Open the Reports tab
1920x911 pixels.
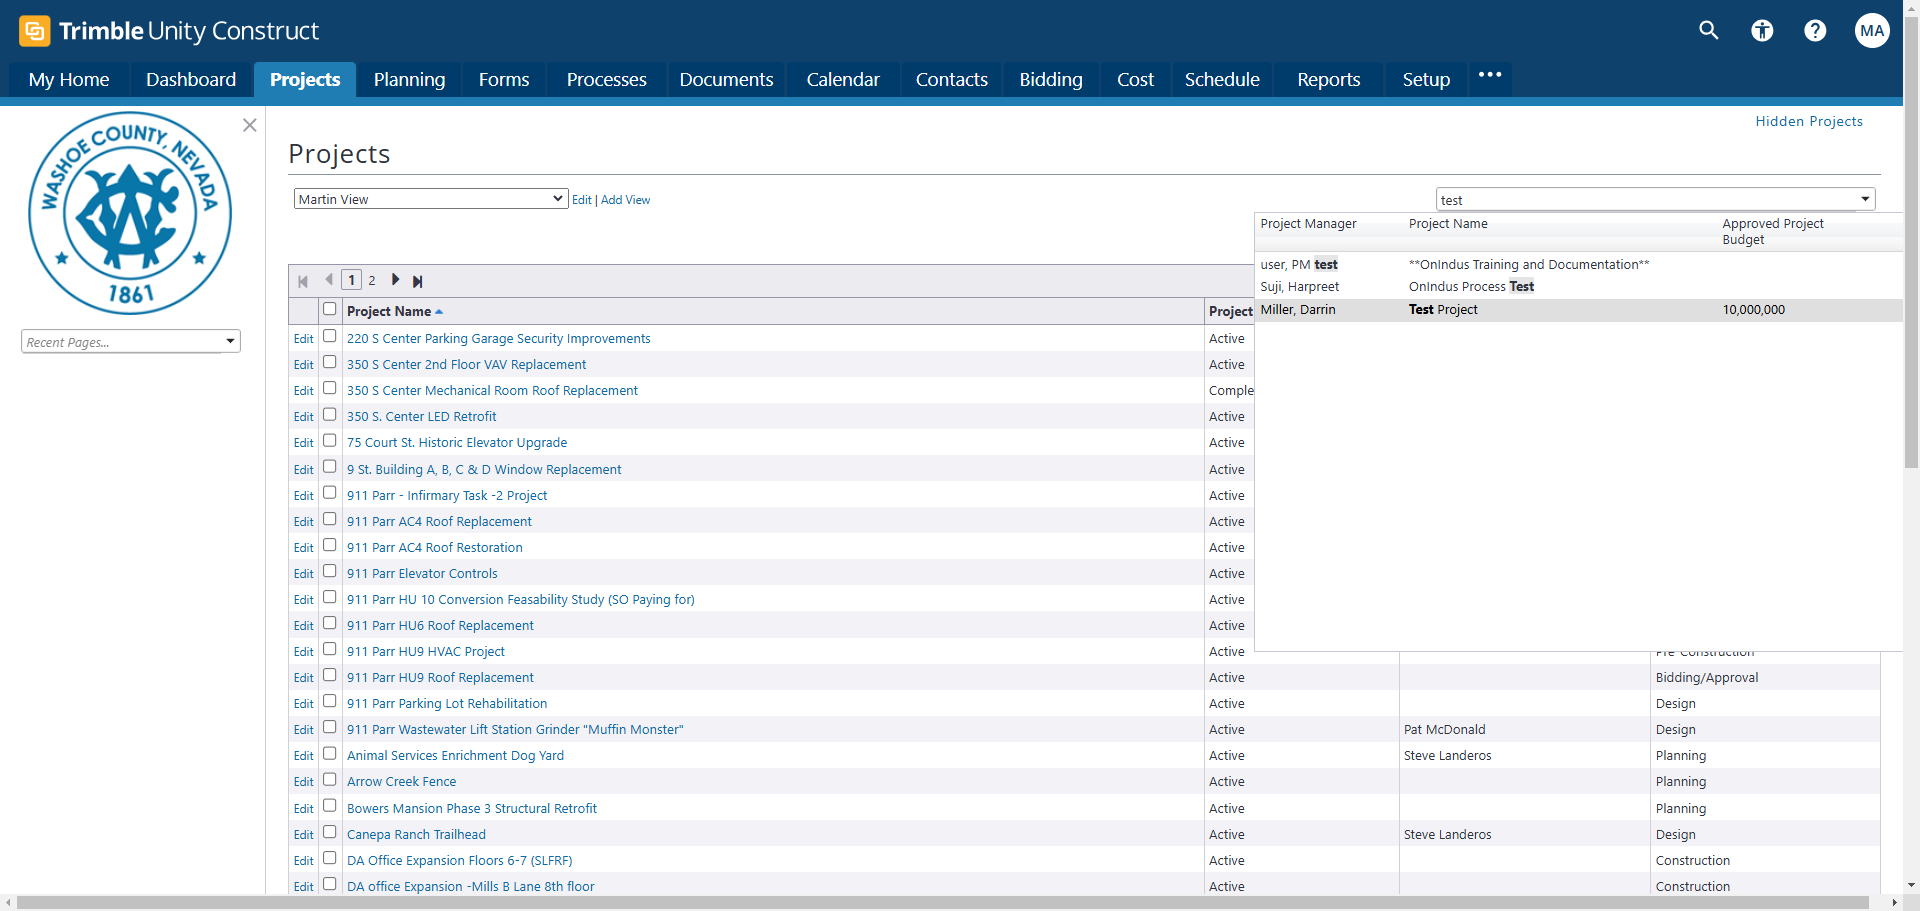[x=1328, y=80]
